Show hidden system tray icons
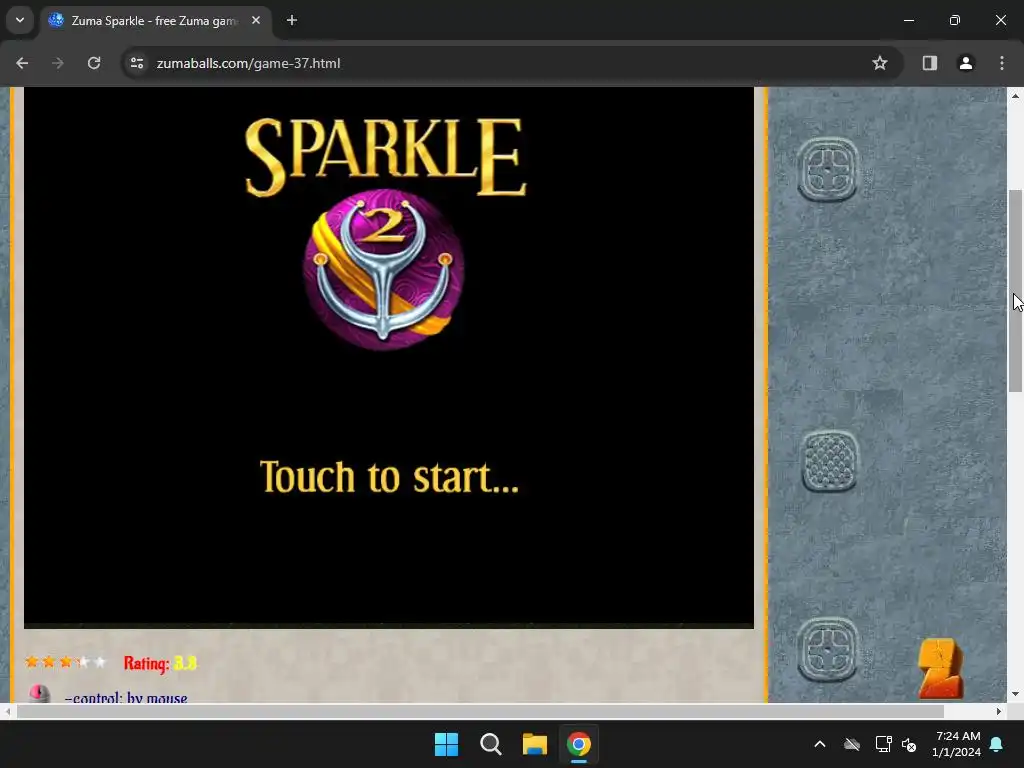 click(820, 744)
